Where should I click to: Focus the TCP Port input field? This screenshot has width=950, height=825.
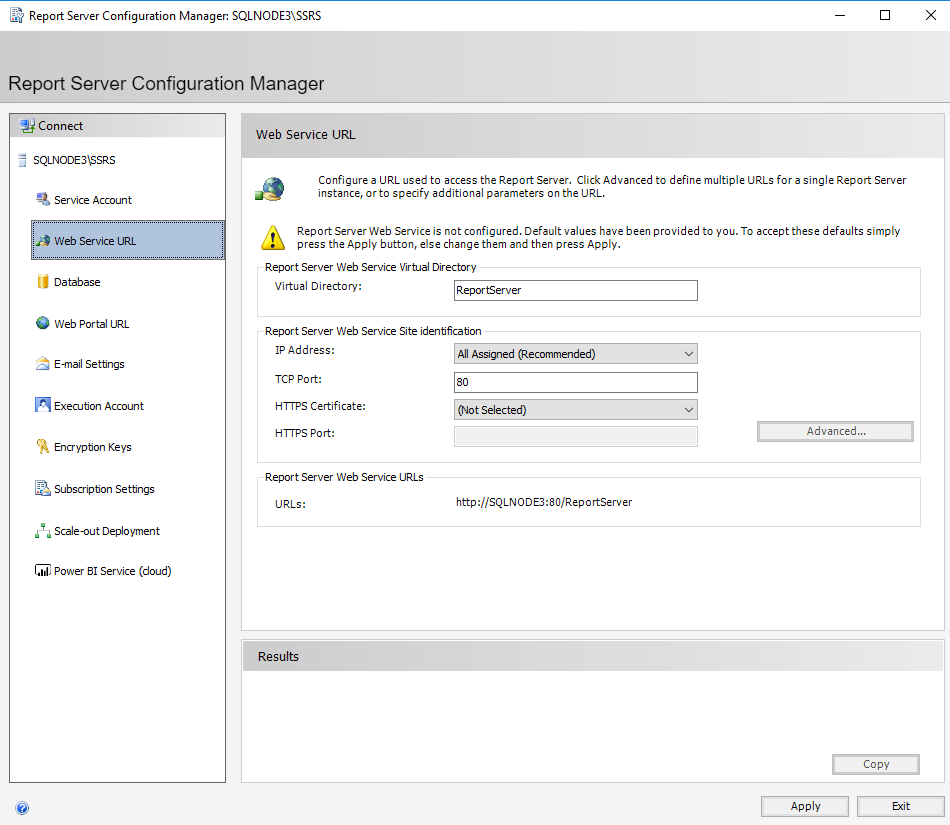click(x=575, y=382)
